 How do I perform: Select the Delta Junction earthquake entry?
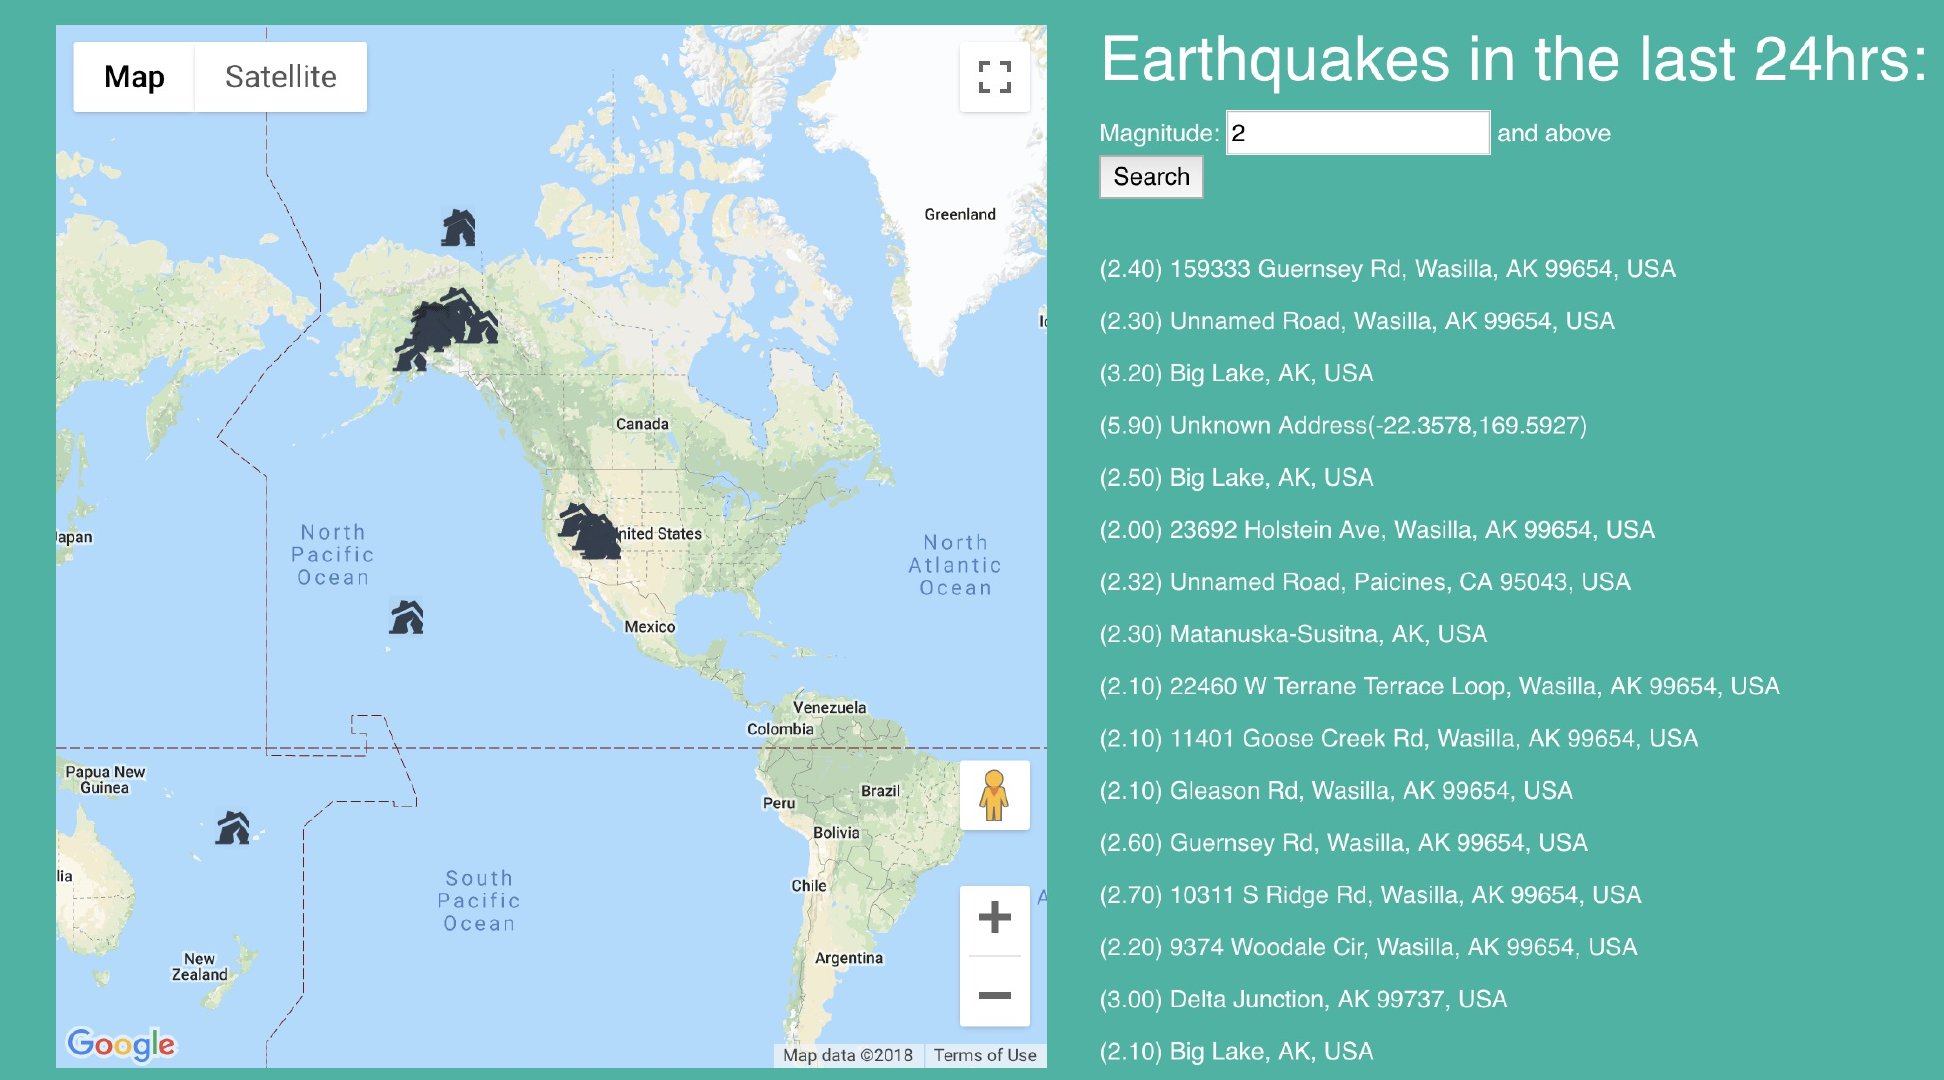[1302, 999]
